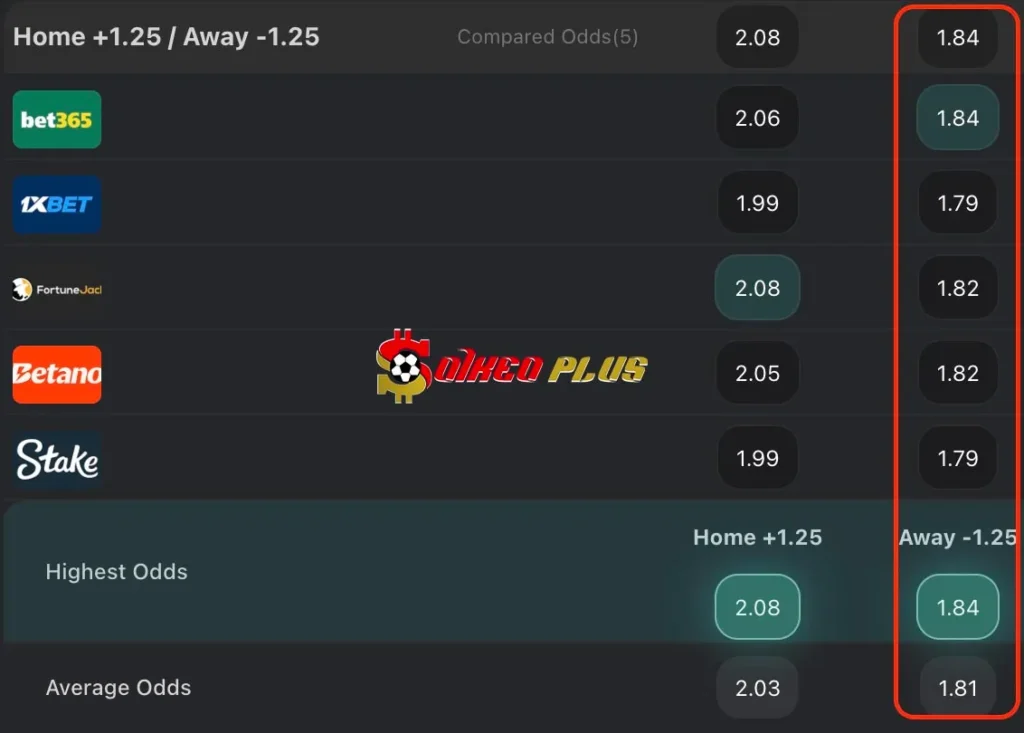Expand the Highest Odds summary row
Viewport: 1024px width, 733px height.
117,572
